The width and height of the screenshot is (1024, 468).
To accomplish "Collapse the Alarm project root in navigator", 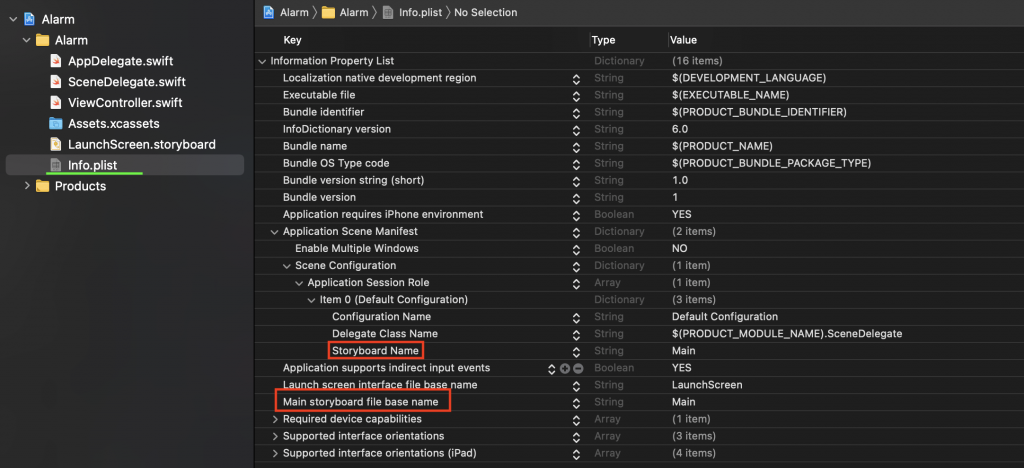I will pyautogui.click(x=13, y=20).
